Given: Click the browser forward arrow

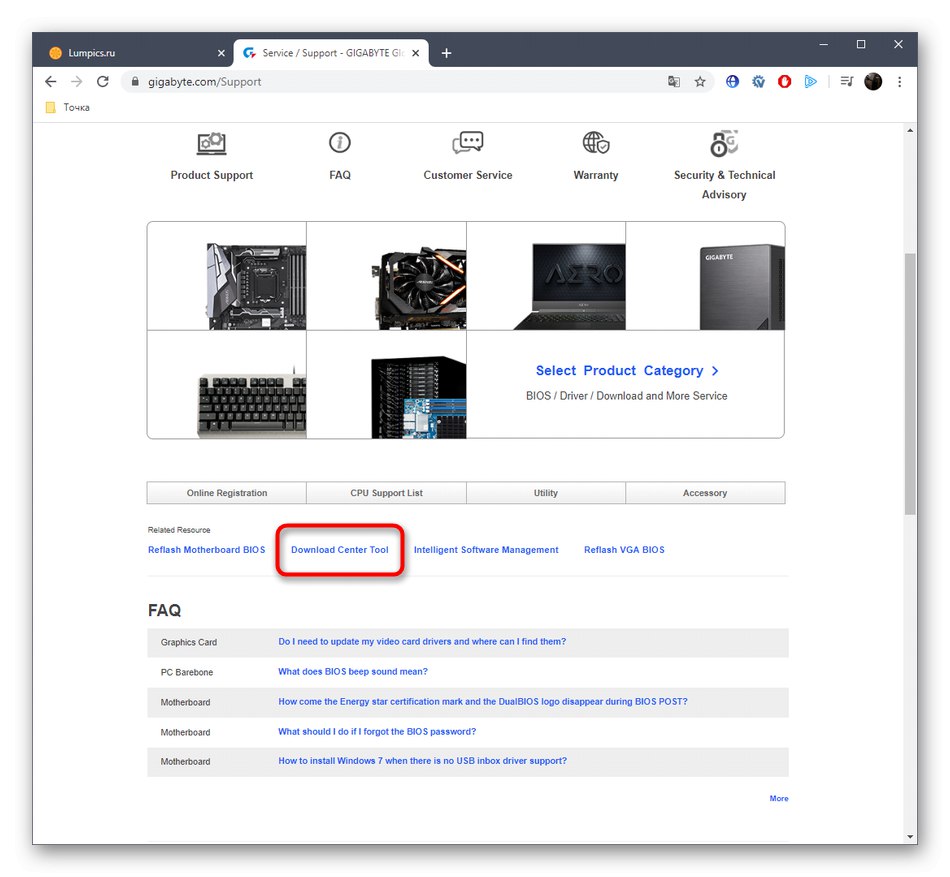Looking at the screenshot, I should point(76,81).
